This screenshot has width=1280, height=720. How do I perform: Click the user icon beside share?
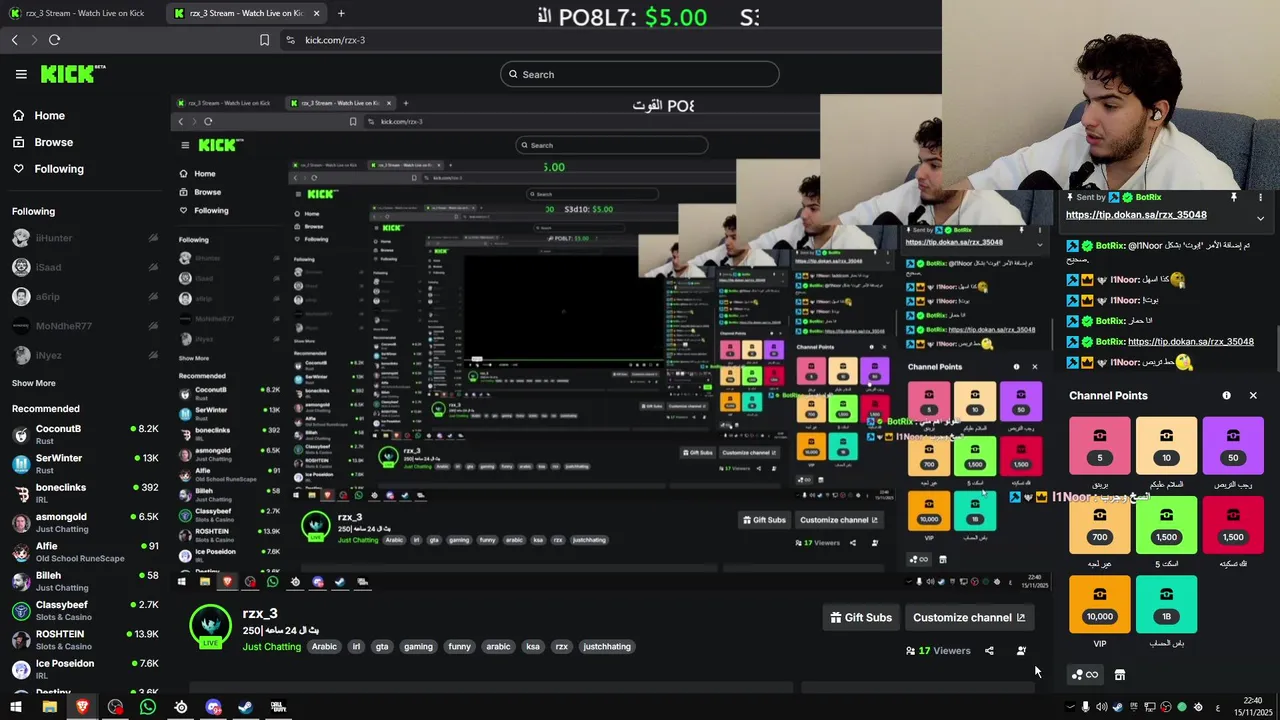point(1021,651)
